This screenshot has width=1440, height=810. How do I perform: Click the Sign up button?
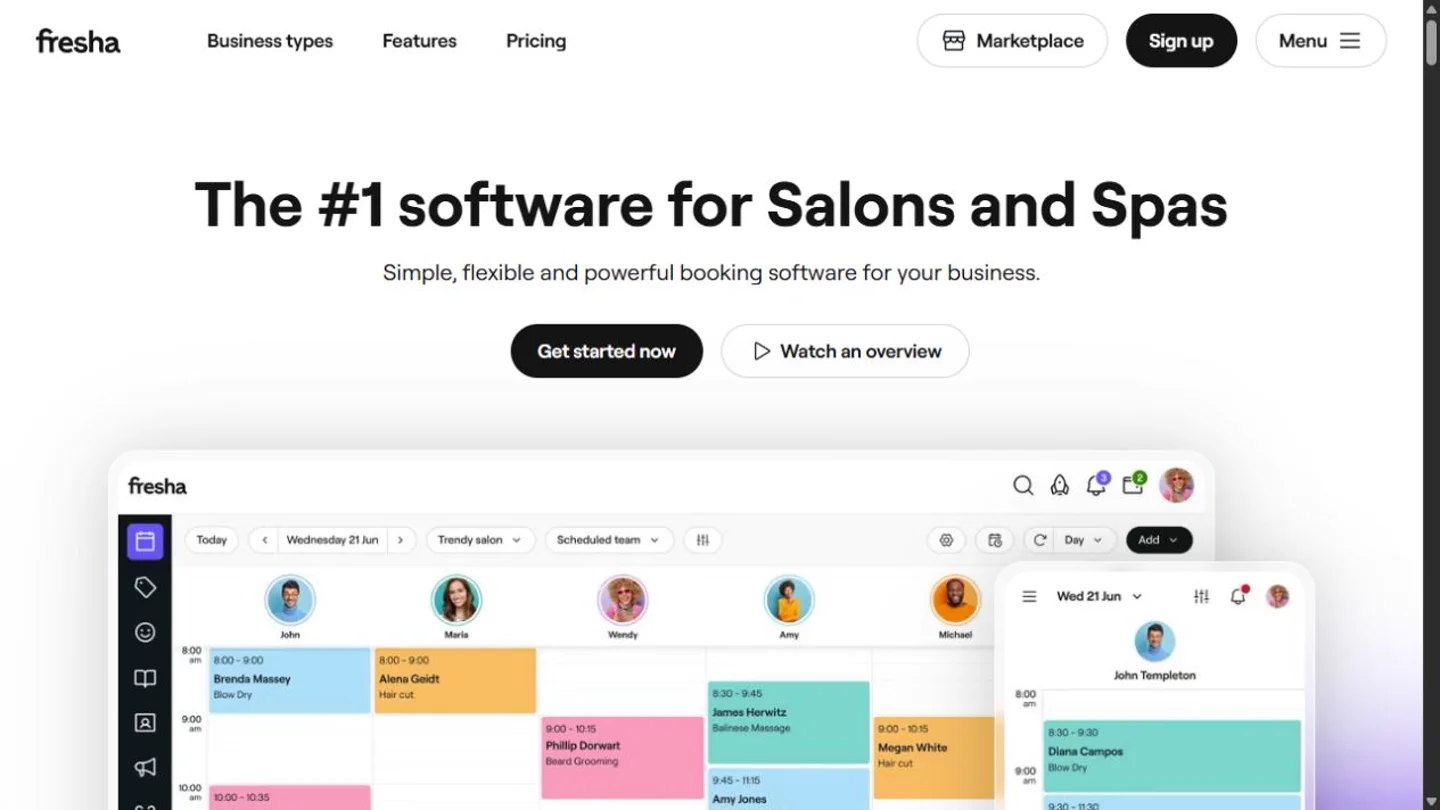pyautogui.click(x=1181, y=41)
